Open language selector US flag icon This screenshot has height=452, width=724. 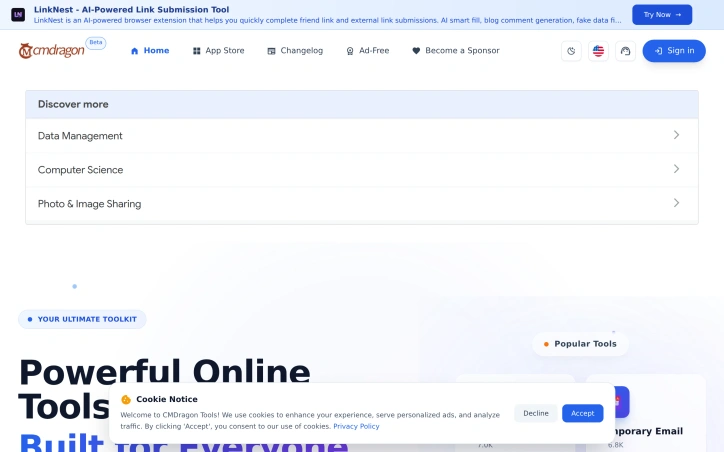pos(598,51)
